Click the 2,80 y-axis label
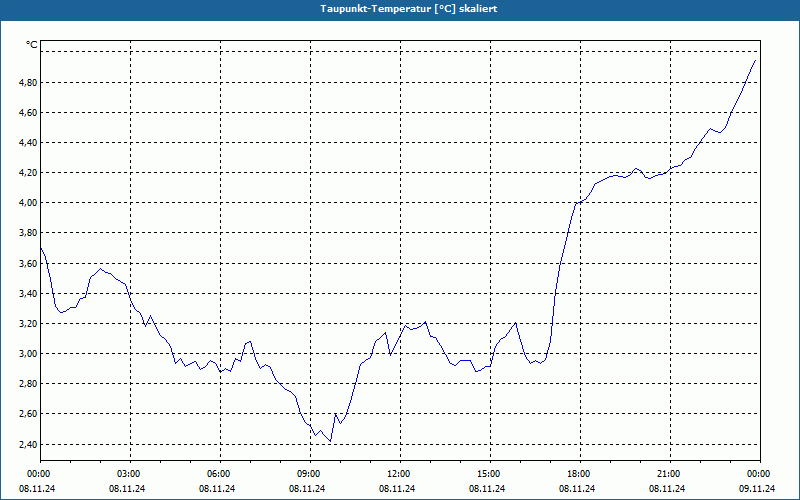The height and width of the screenshot is (500, 800). pyautogui.click(x=28, y=384)
